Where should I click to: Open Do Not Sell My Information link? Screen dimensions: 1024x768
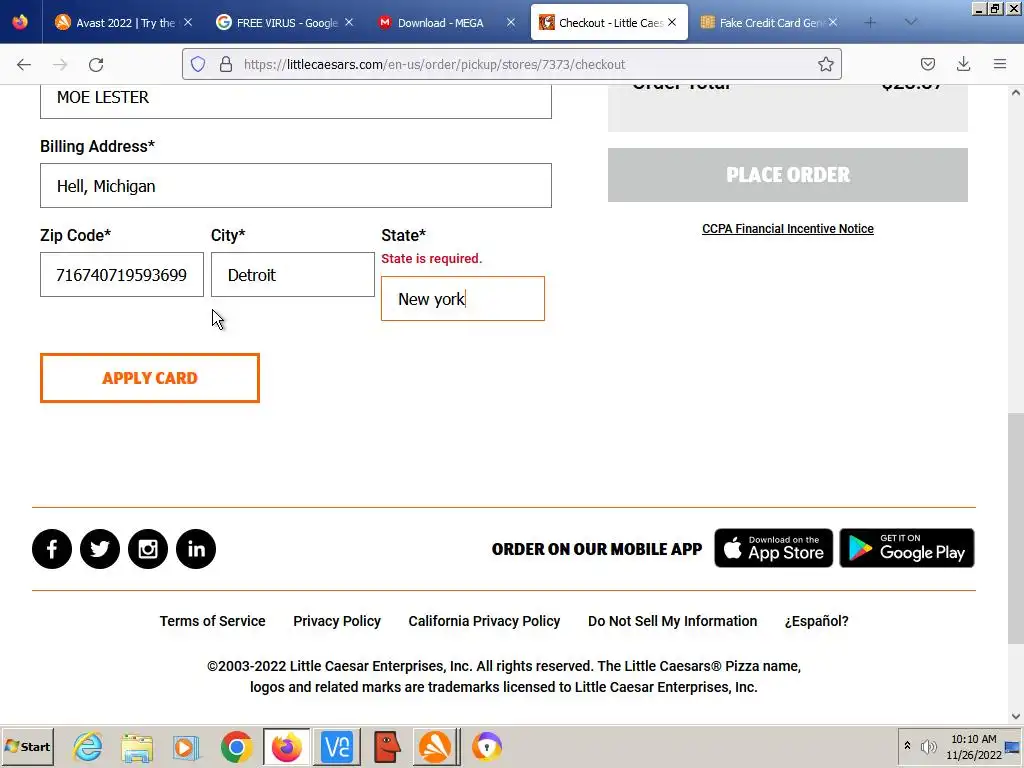coord(673,621)
